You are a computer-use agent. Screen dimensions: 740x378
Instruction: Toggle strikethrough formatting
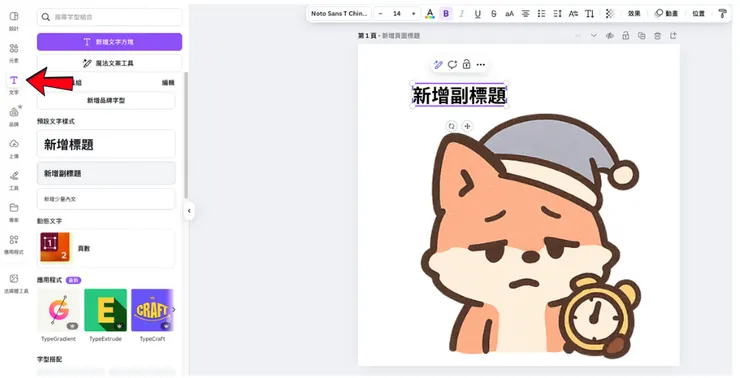tap(494, 14)
